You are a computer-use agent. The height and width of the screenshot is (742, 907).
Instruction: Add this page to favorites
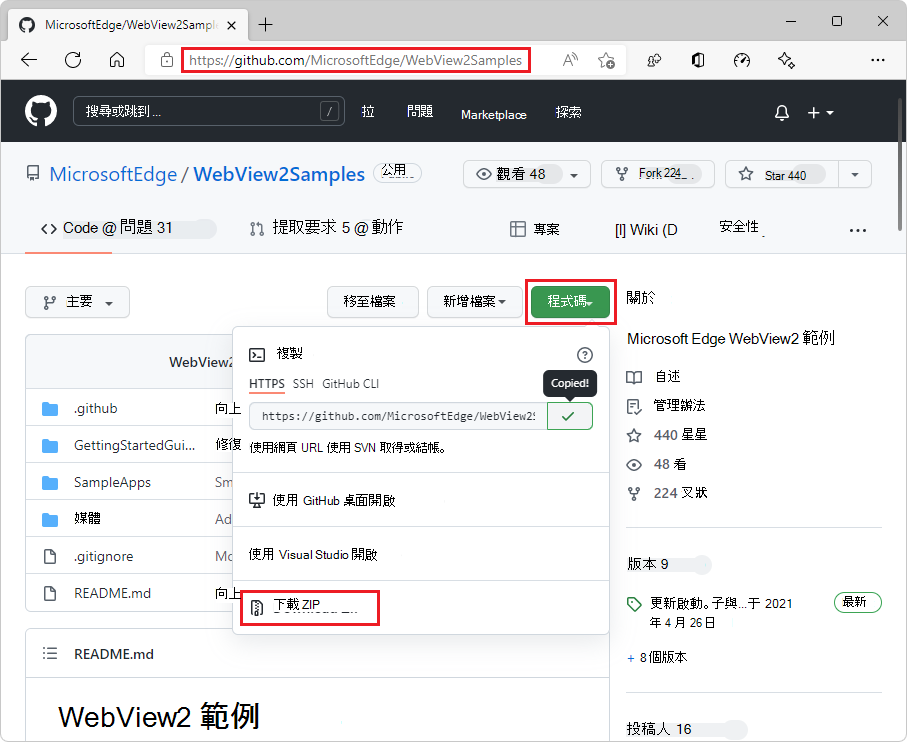(606, 60)
